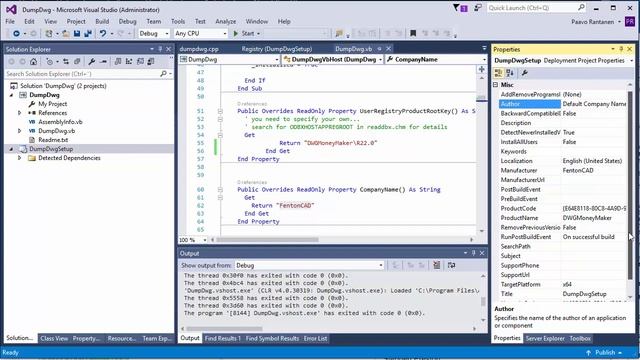Open the Debug menu
The image size is (640, 360).
[127, 21]
